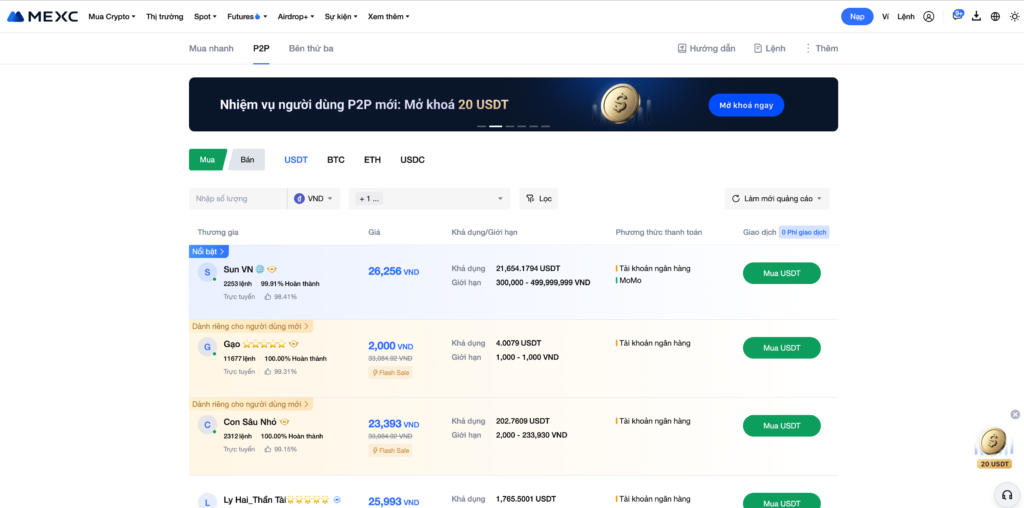Switch to the Bán (sell) toggle

[247, 160]
